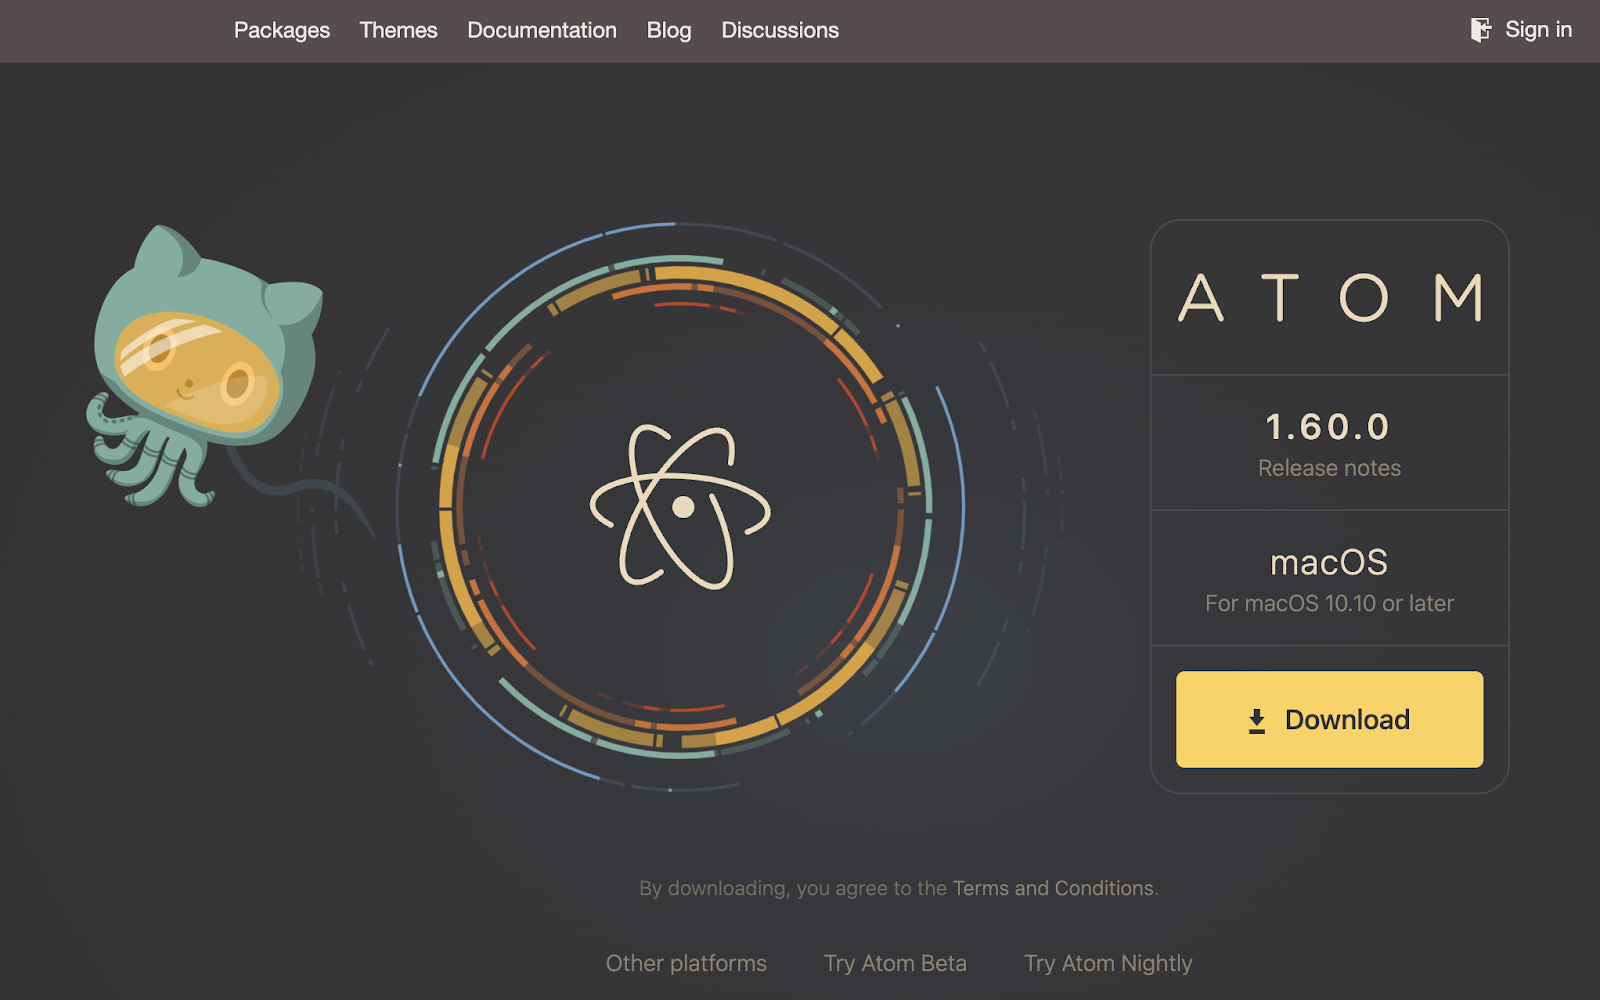
Task: Open the Release notes for 1.60.0
Action: pos(1329,467)
